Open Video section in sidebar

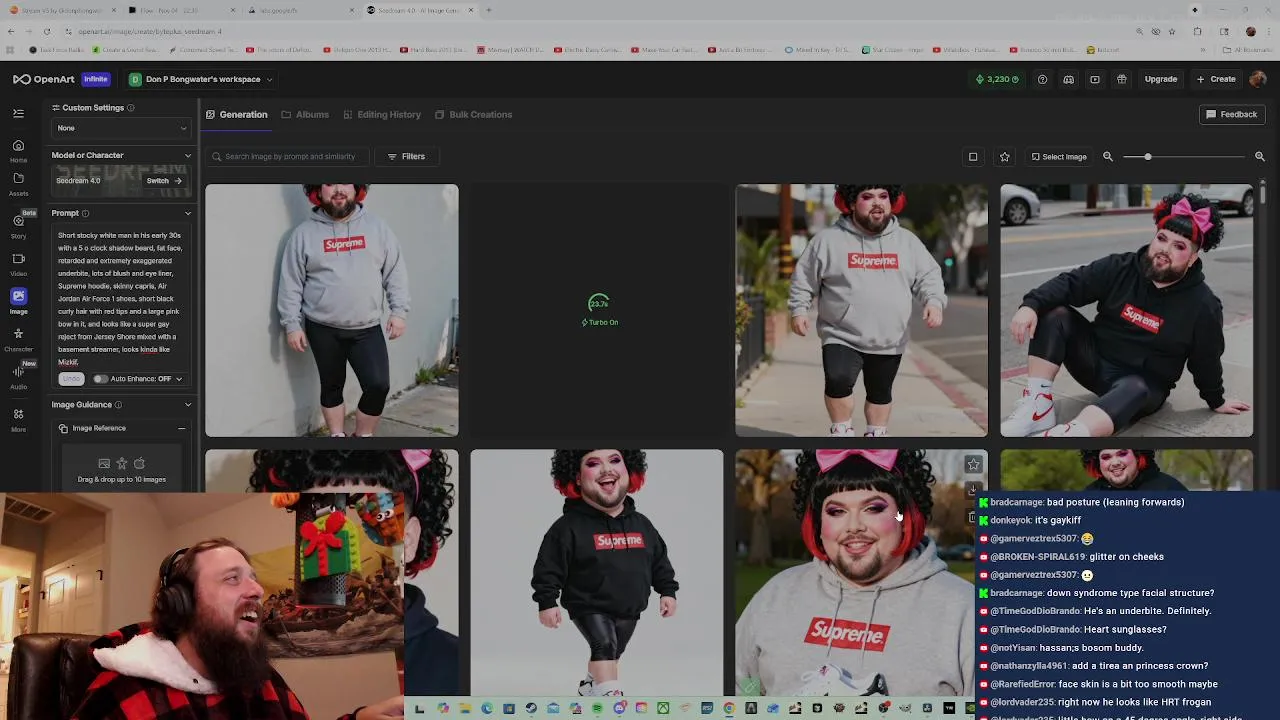coord(18,264)
